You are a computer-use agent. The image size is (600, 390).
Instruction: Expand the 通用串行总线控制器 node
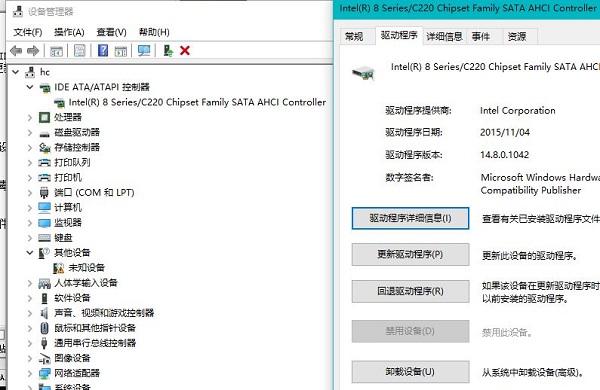pyautogui.click(x=30, y=343)
